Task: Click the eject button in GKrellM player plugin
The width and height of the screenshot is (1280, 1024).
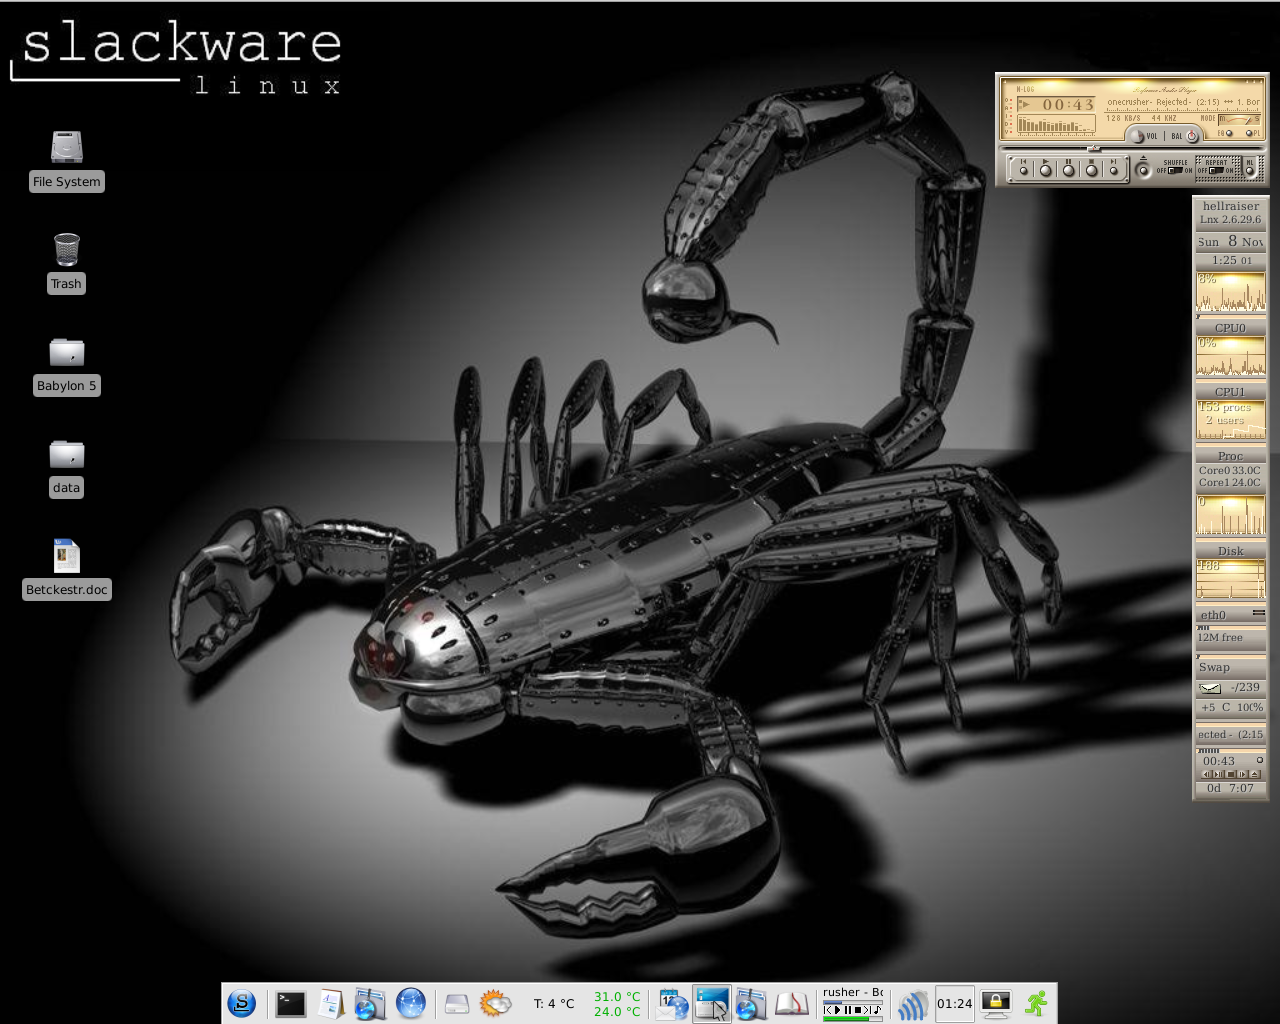Action: point(1254,774)
